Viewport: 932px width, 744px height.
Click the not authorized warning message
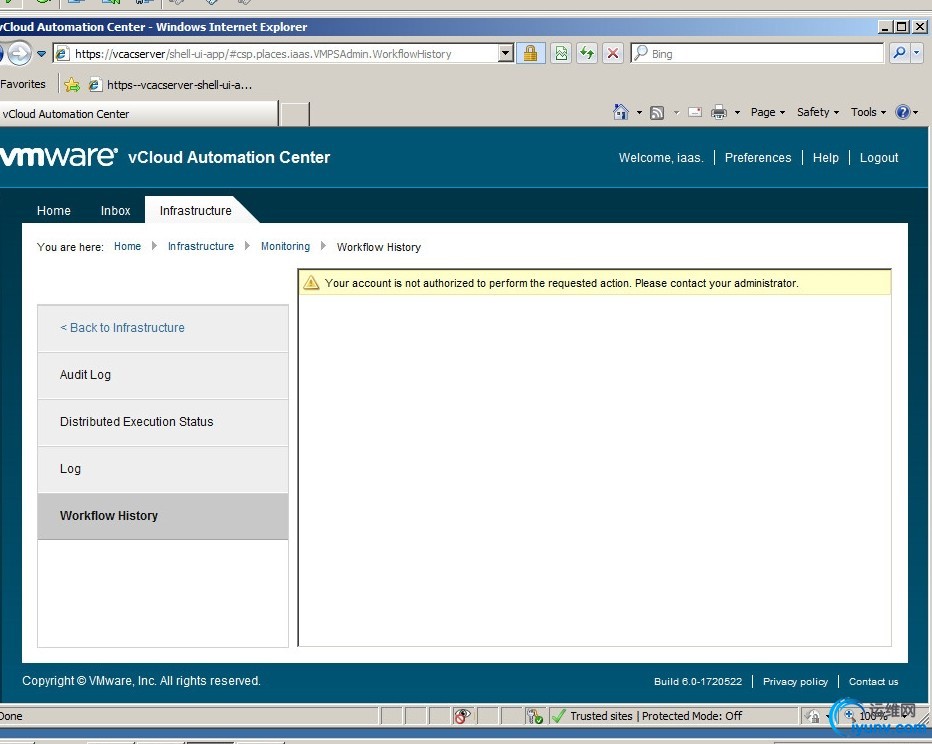[x=562, y=283]
